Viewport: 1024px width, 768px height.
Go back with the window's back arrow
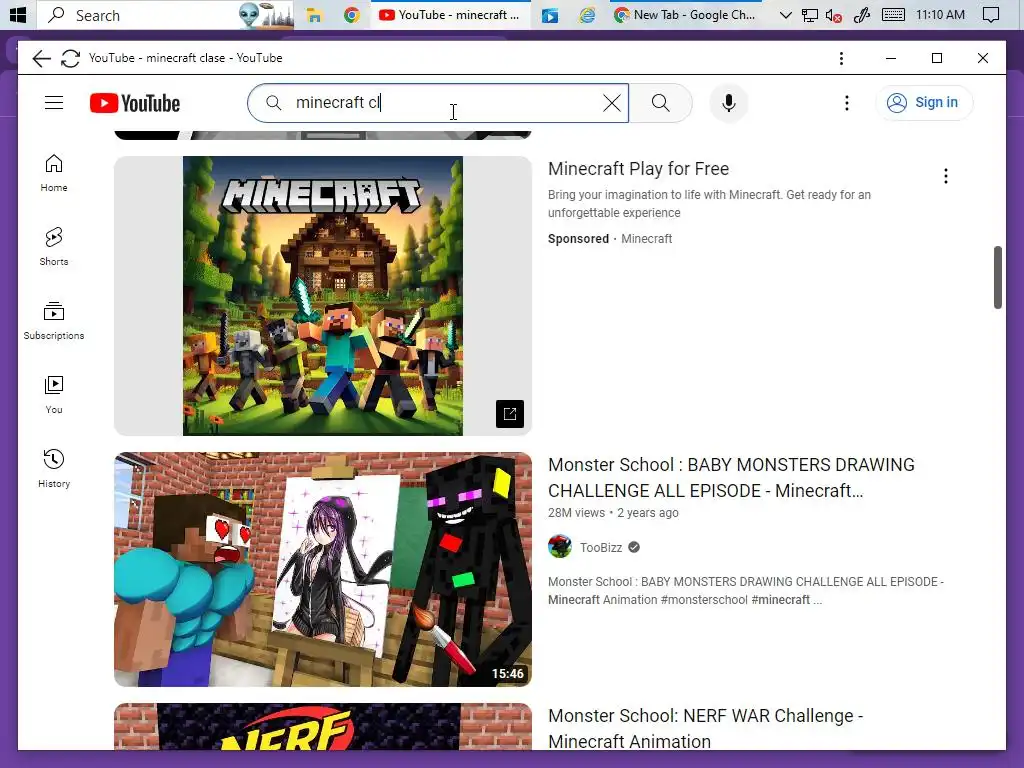[41, 58]
